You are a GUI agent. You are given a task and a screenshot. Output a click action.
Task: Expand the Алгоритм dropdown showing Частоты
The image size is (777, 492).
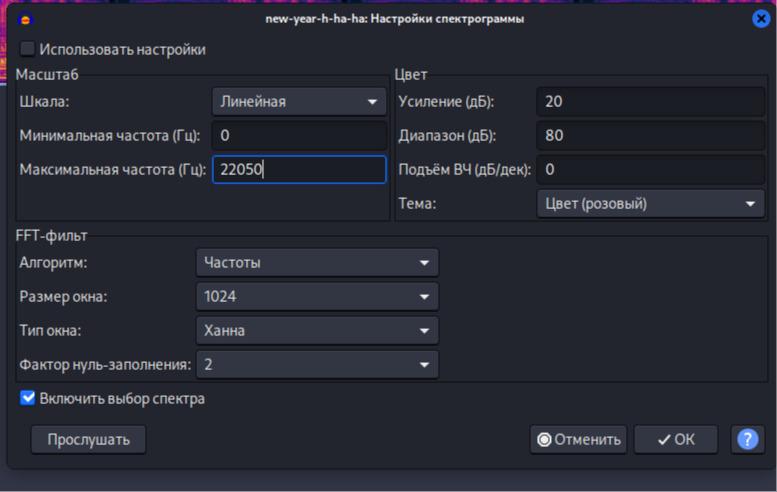(317, 263)
